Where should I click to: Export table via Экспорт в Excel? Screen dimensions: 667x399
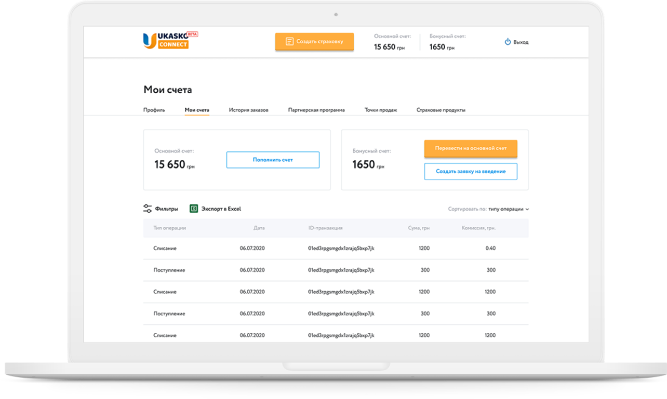[221, 209]
